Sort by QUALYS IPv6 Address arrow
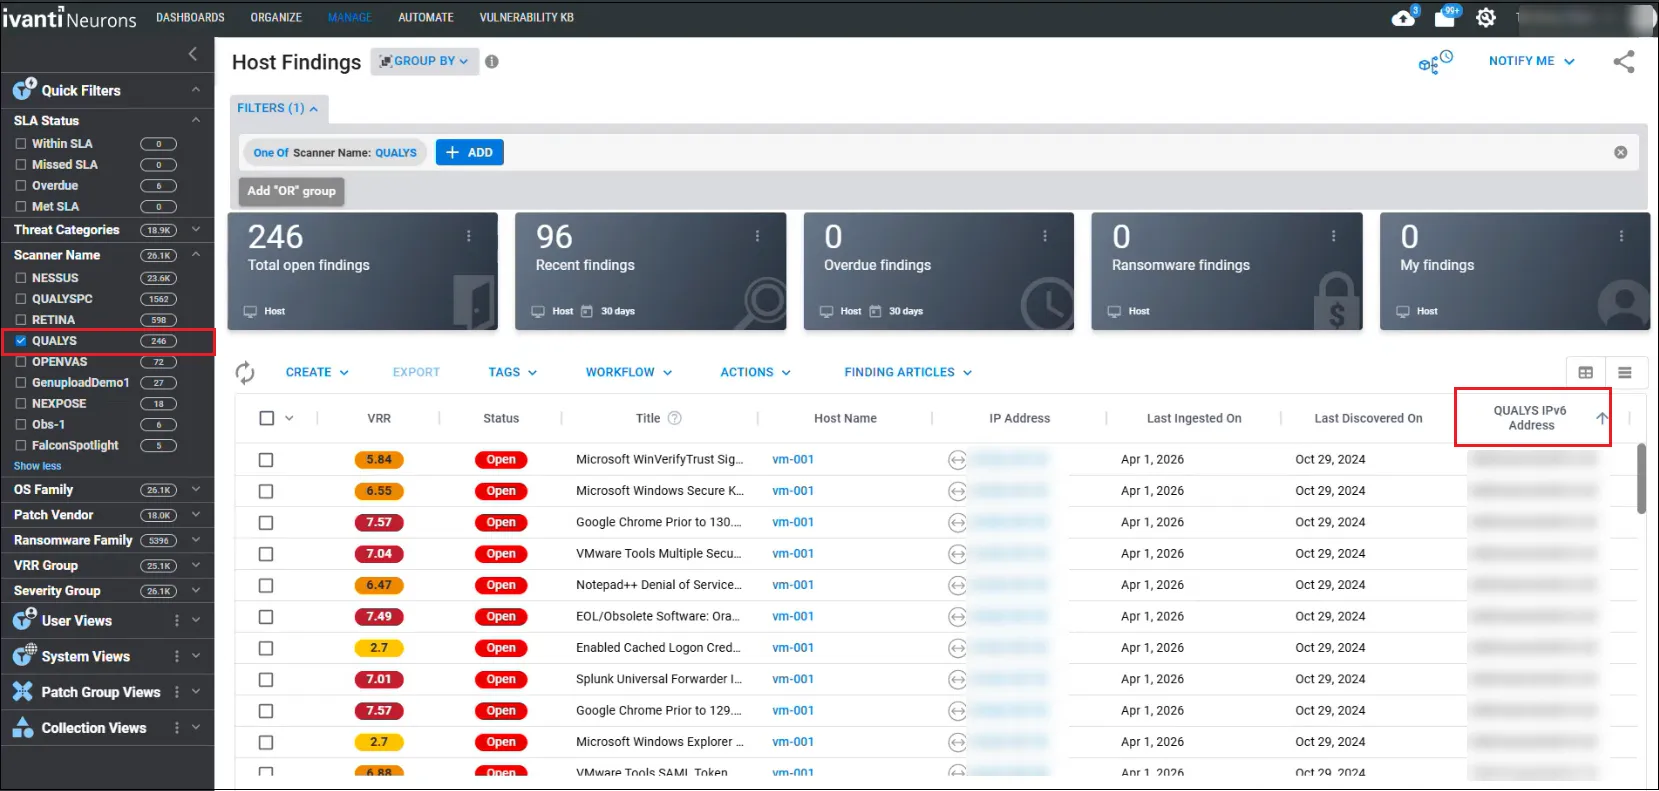Image resolution: width=1659 pixels, height=791 pixels. click(x=1602, y=418)
